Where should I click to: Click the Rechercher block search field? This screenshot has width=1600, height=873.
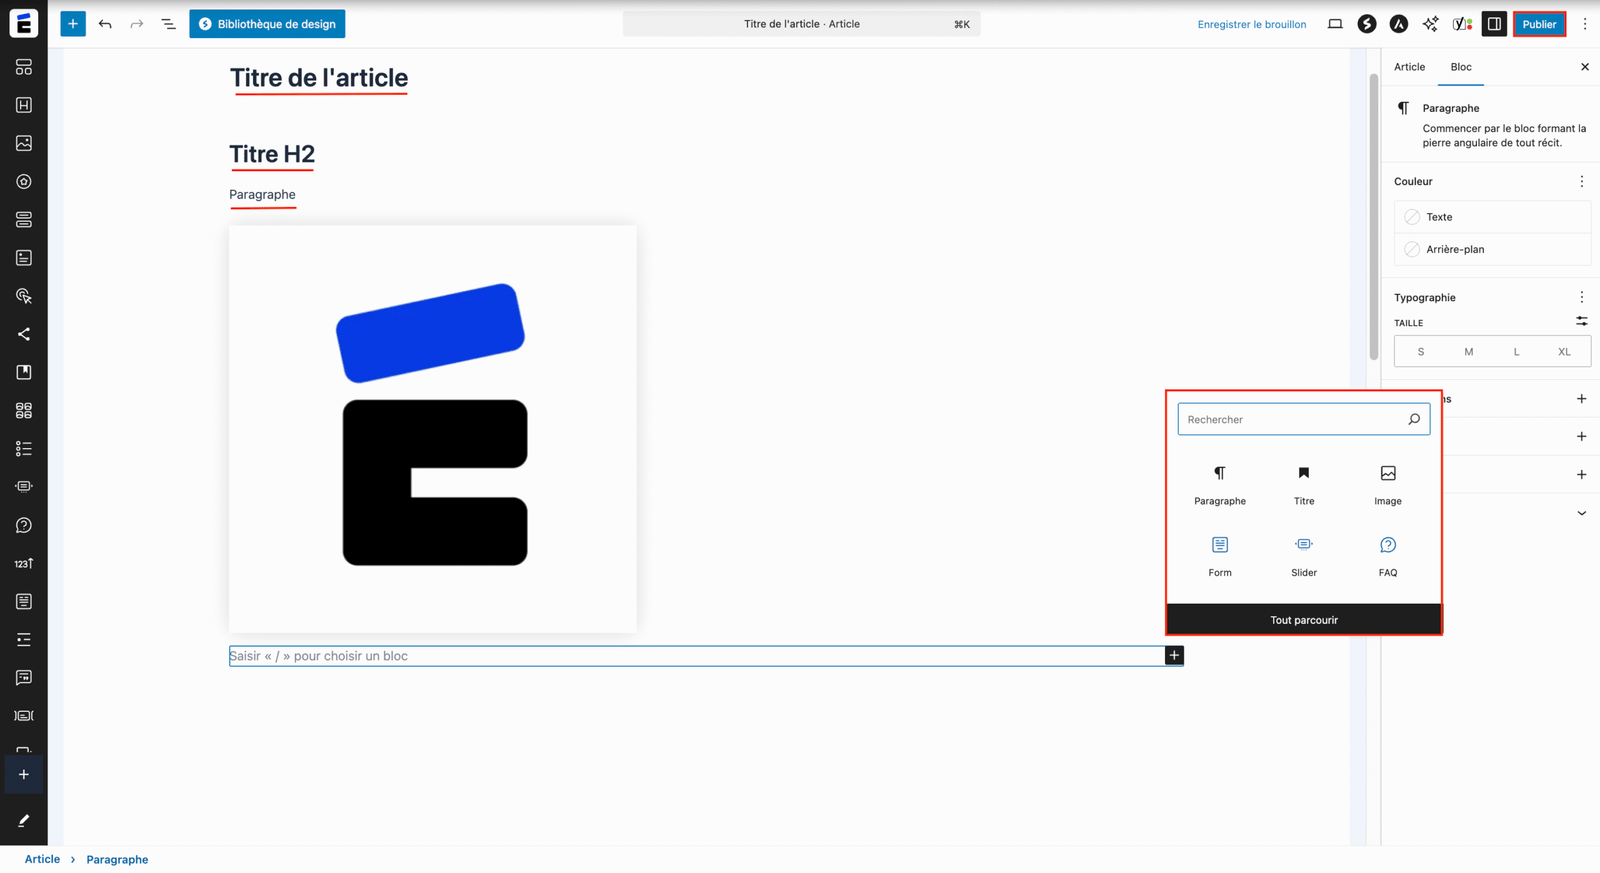tap(1292, 420)
